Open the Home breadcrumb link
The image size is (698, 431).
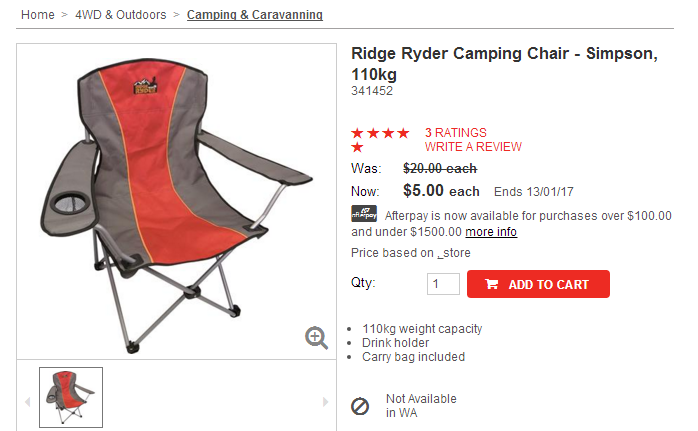tap(38, 15)
